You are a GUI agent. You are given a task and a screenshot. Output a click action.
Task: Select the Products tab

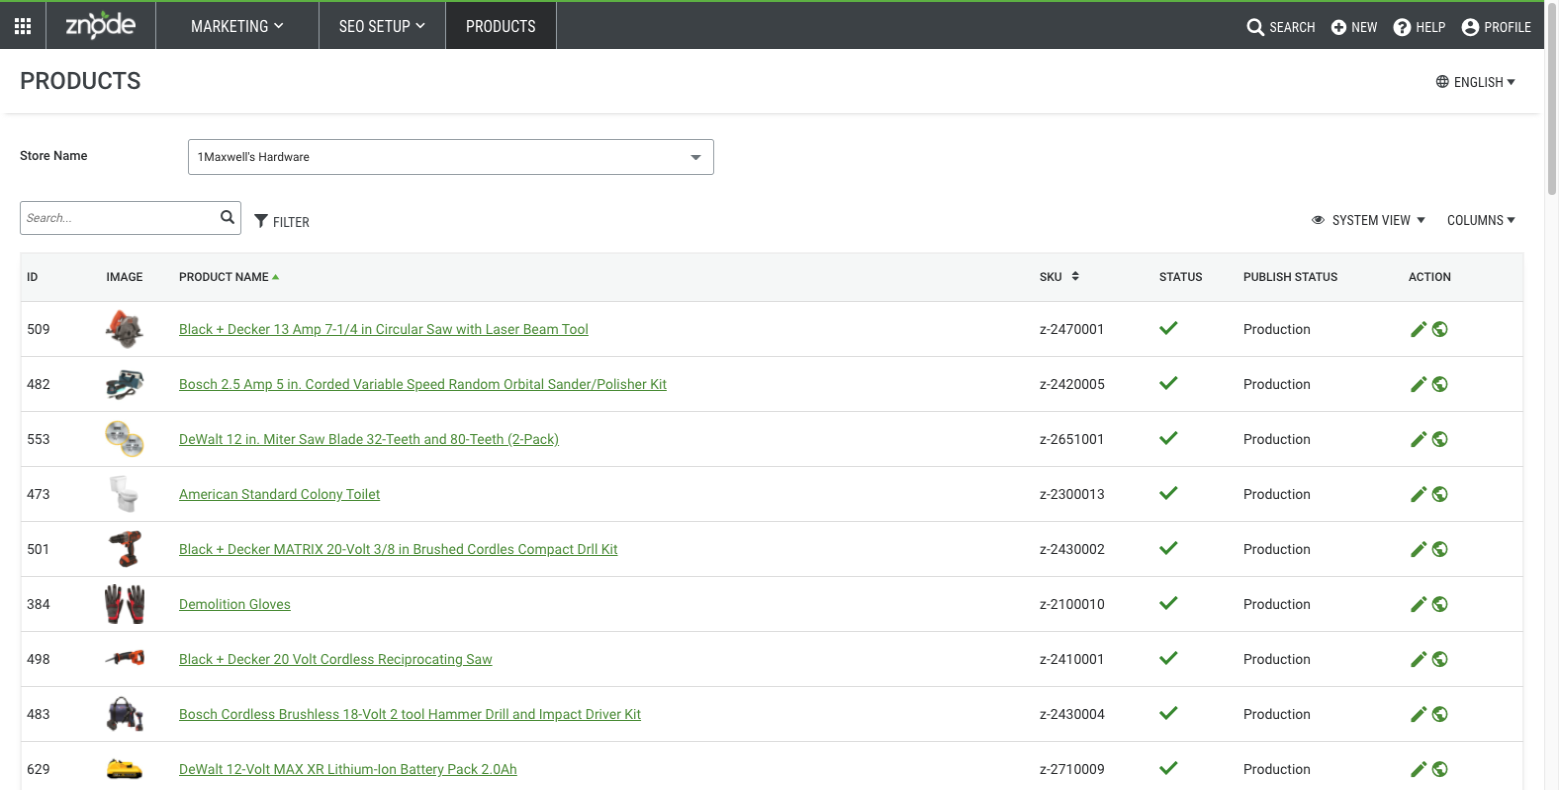pos(501,27)
